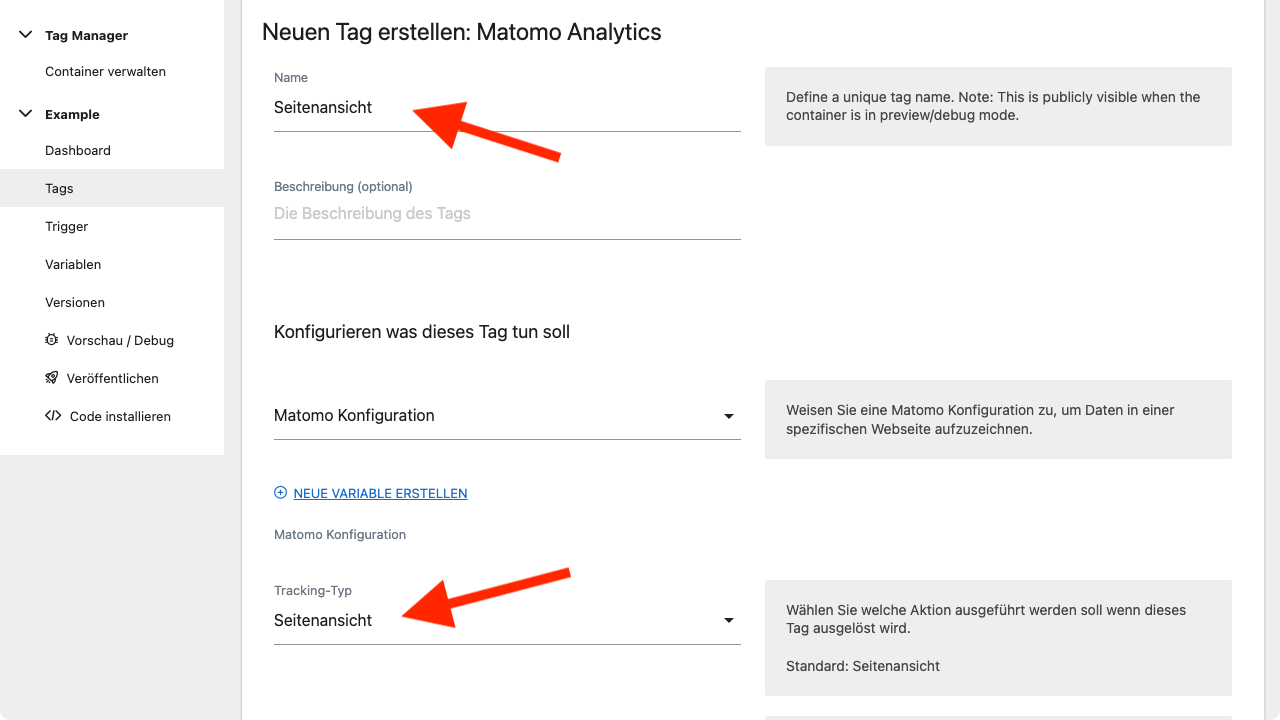The image size is (1280, 720).
Task: Click the rocket icon next to Veröffentlichen
Action: pyautogui.click(x=52, y=378)
